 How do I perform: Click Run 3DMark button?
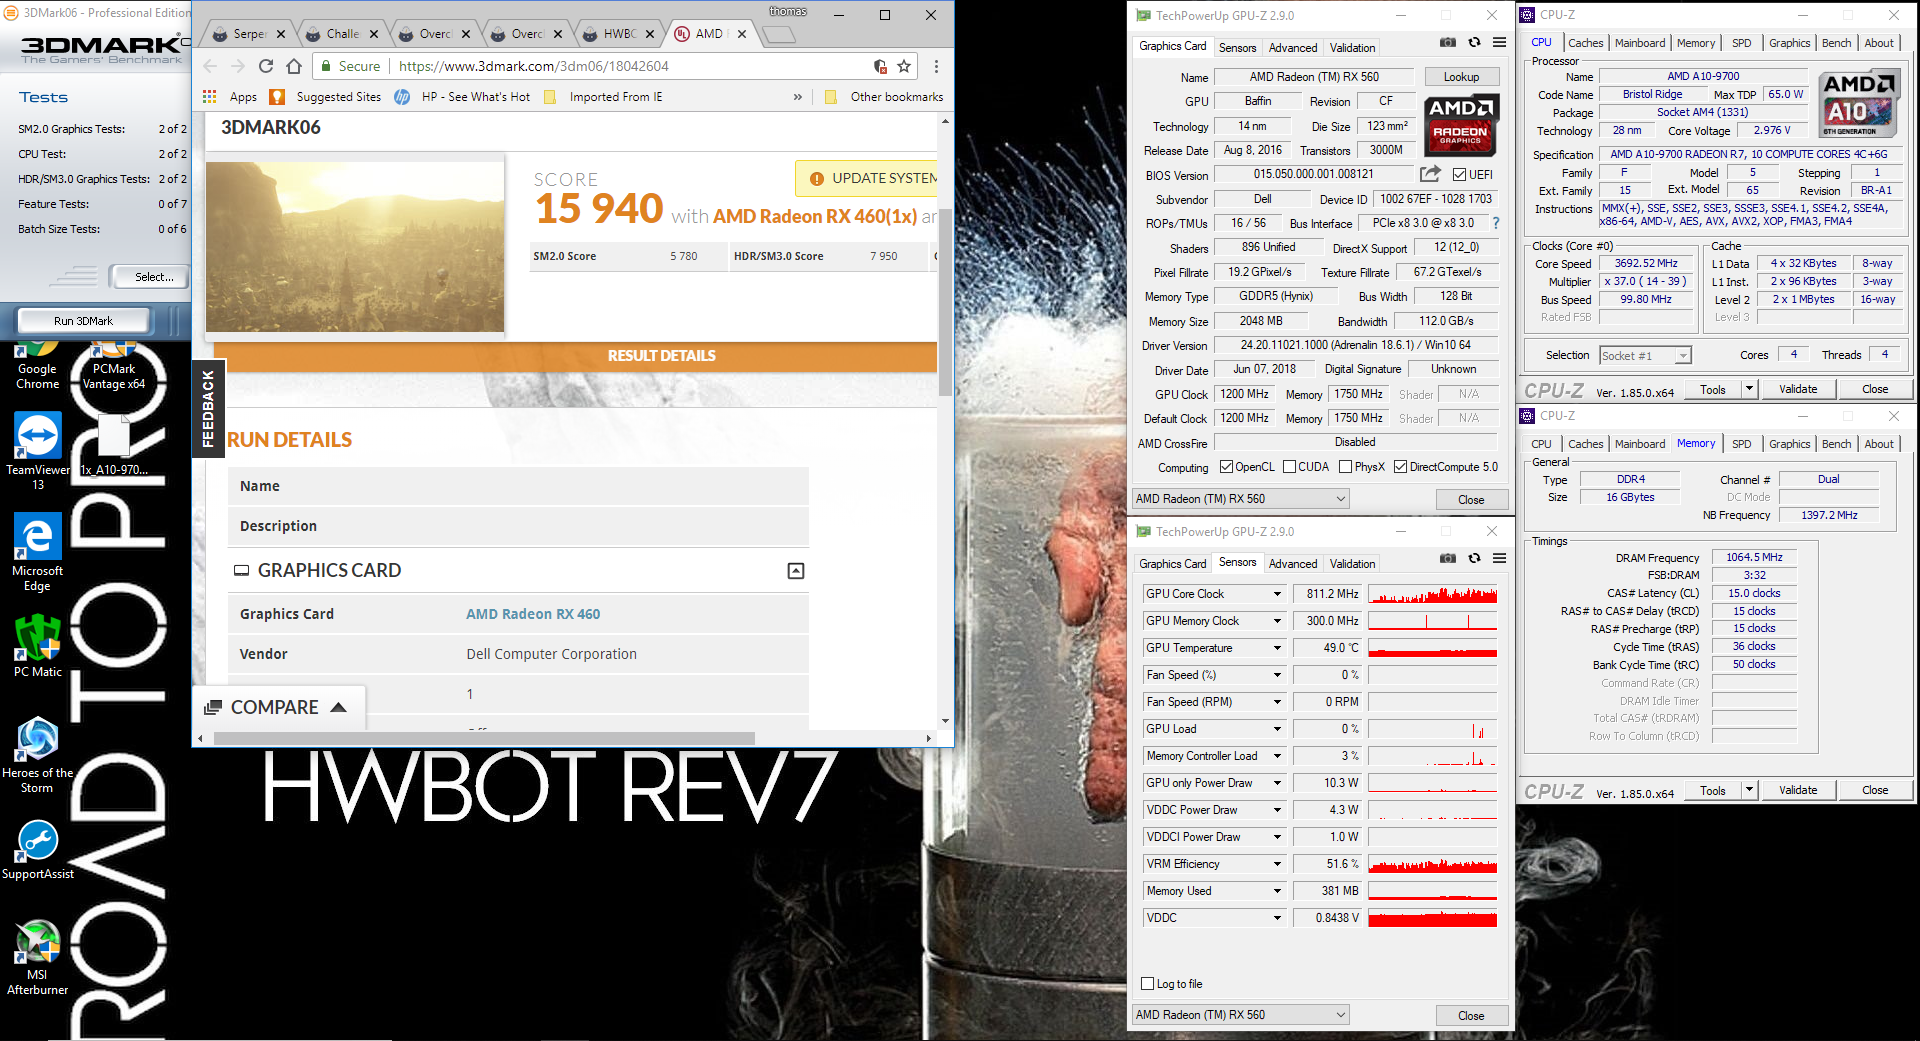[83, 321]
